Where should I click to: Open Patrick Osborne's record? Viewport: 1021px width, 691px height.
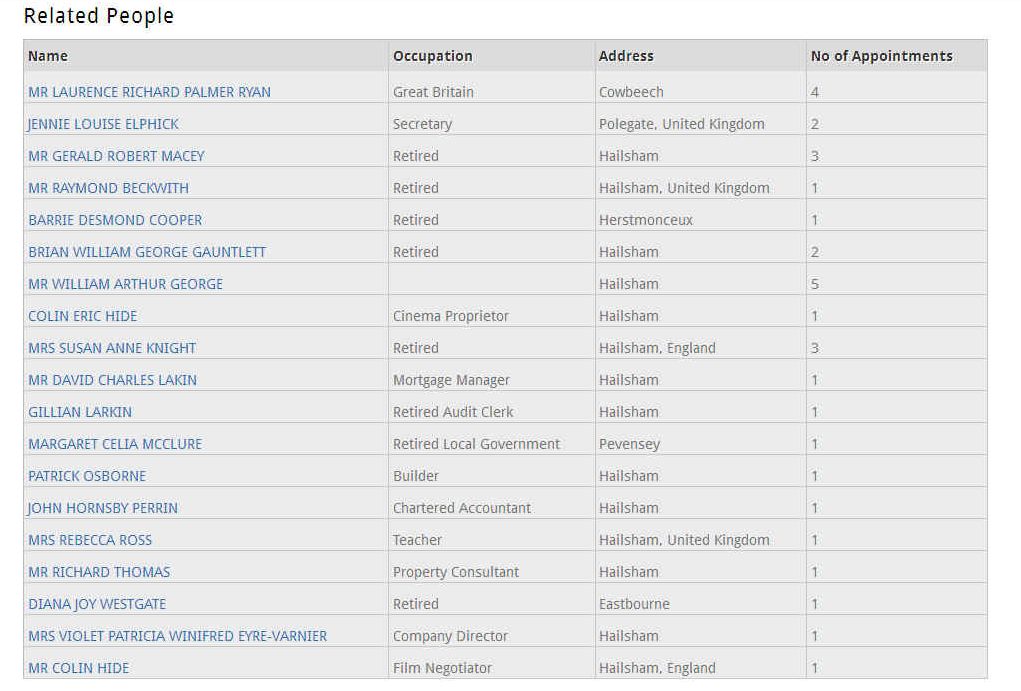point(87,475)
